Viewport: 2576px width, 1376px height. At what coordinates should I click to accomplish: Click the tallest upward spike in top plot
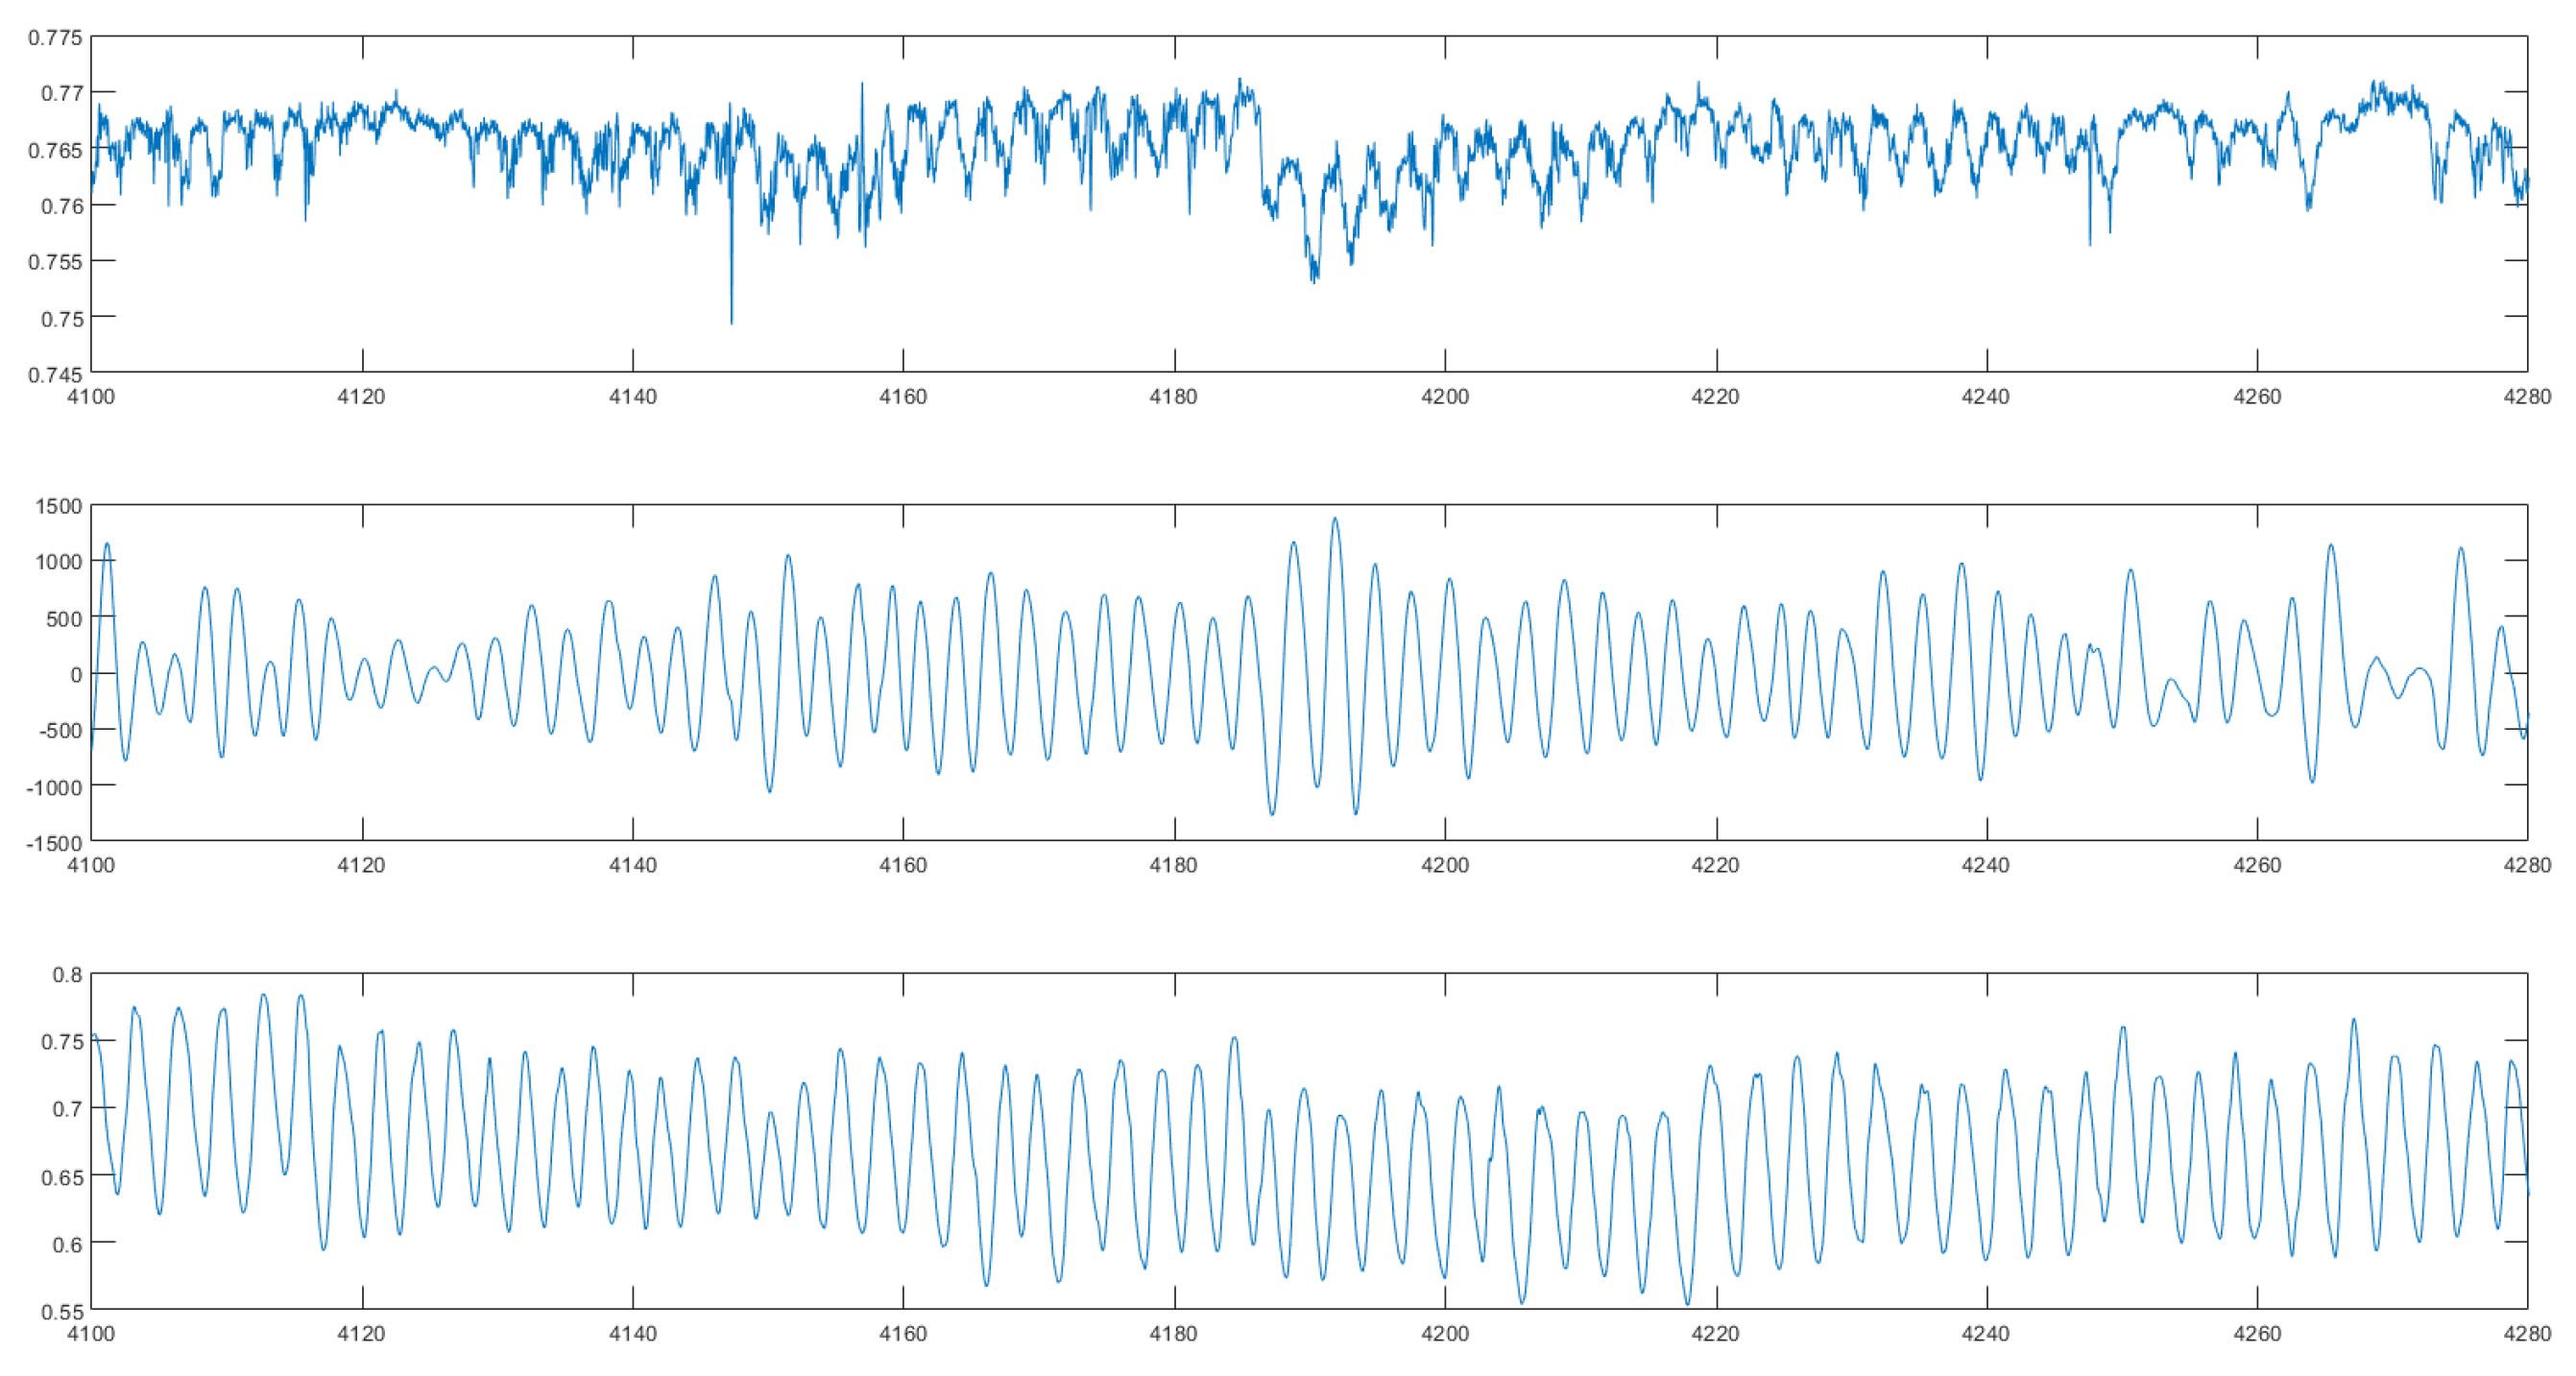pos(862,85)
